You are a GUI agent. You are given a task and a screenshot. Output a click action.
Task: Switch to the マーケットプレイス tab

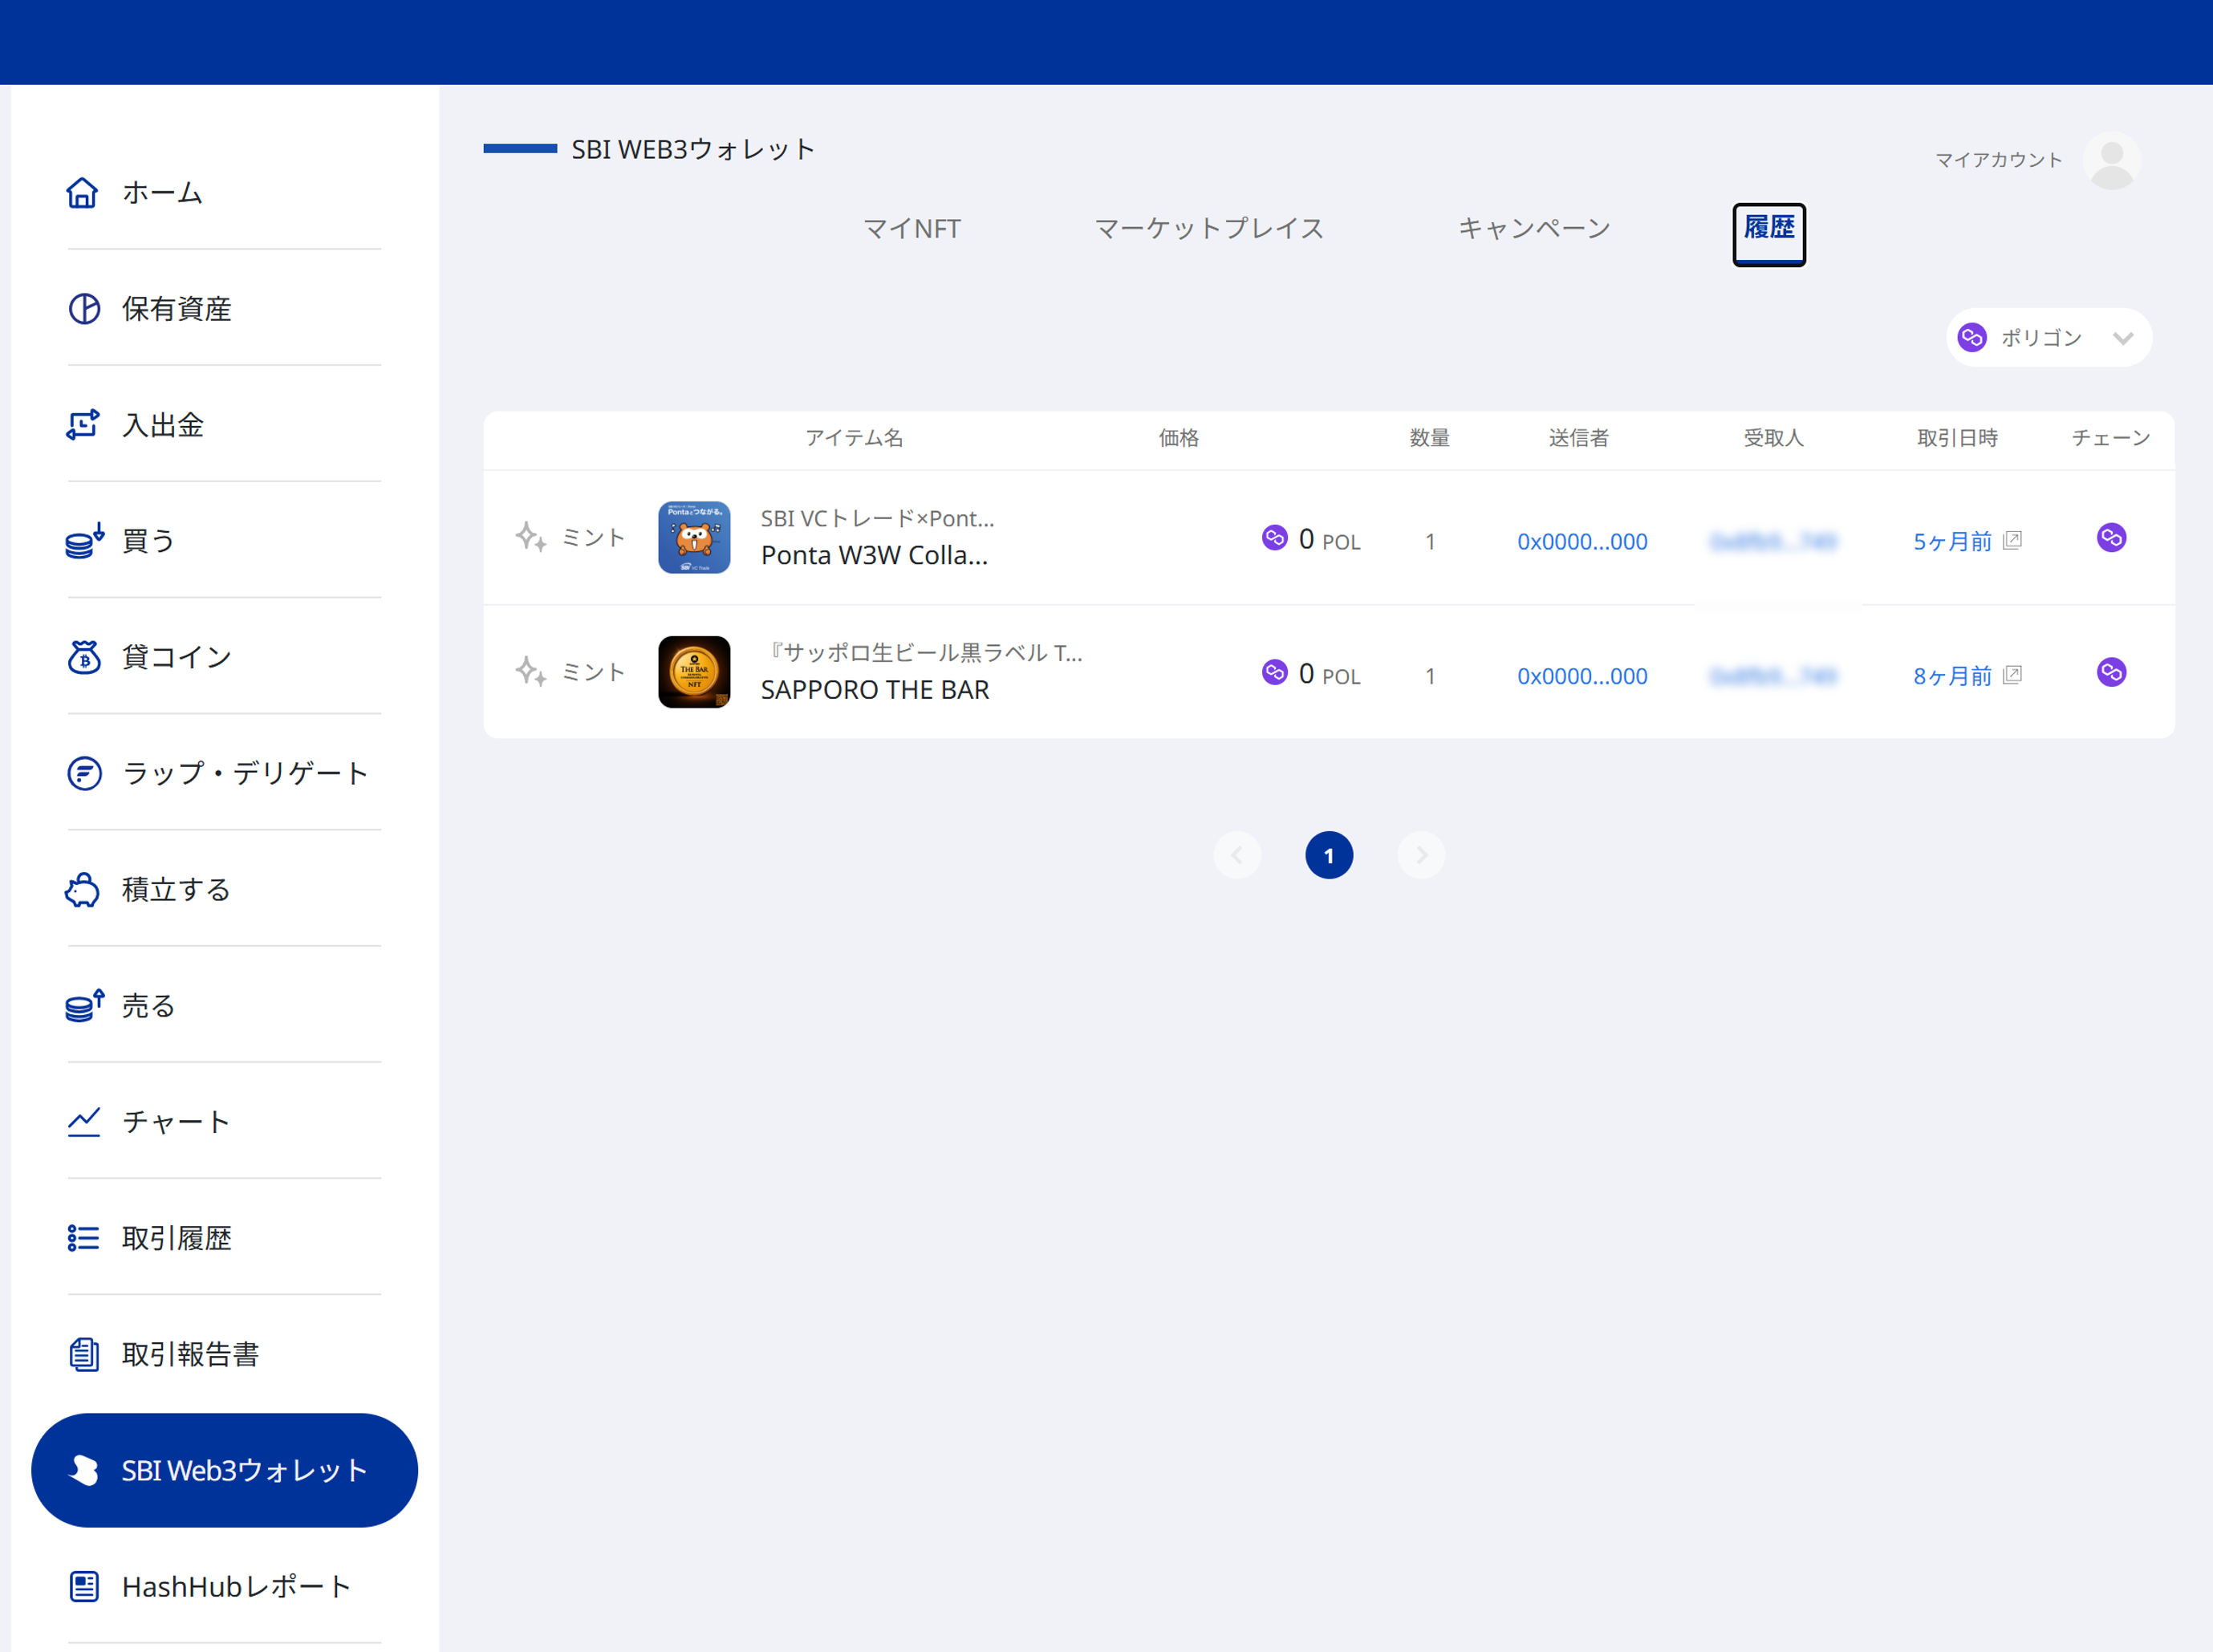pyautogui.click(x=1209, y=229)
